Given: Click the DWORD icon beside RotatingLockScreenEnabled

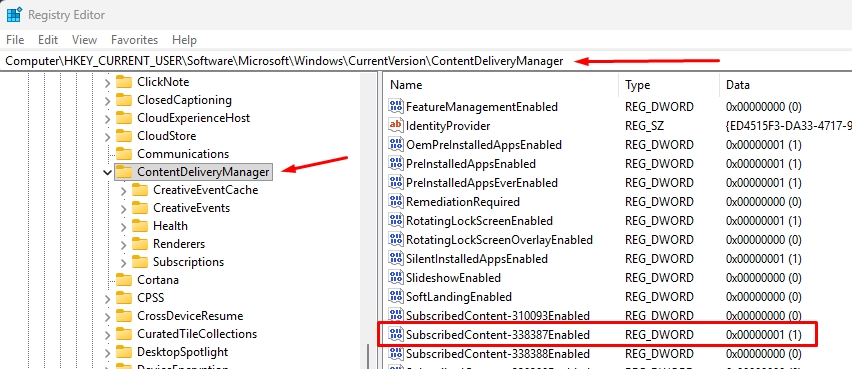Looking at the screenshot, I should [x=396, y=221].
